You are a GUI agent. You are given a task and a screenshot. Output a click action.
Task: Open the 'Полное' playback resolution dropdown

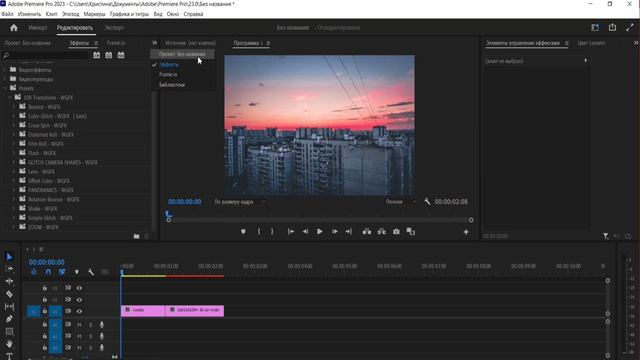coord(402,202)
